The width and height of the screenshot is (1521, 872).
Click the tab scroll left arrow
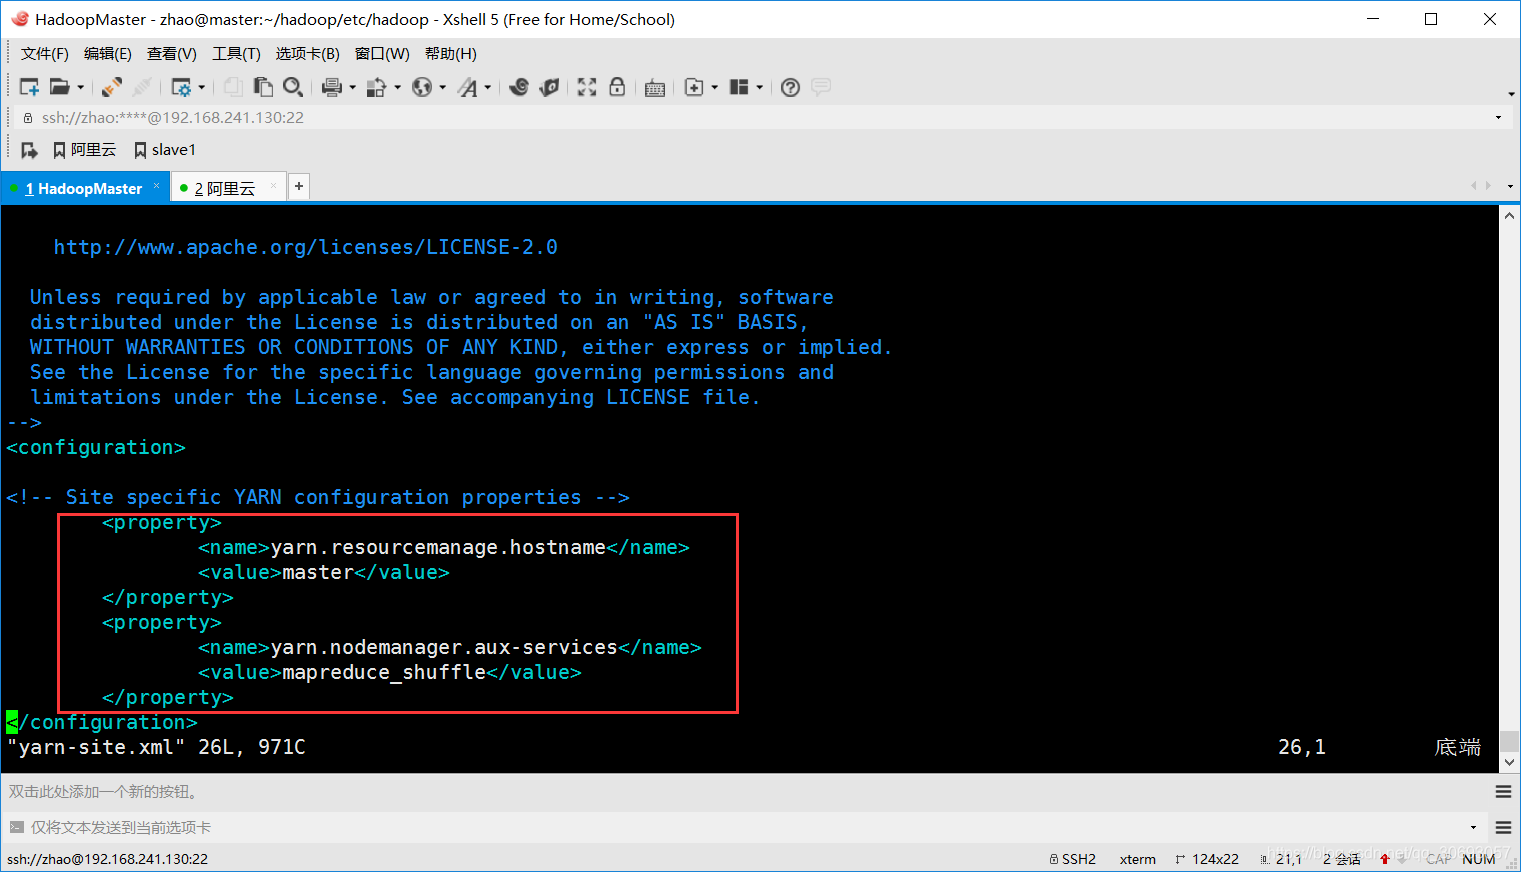1474,186
